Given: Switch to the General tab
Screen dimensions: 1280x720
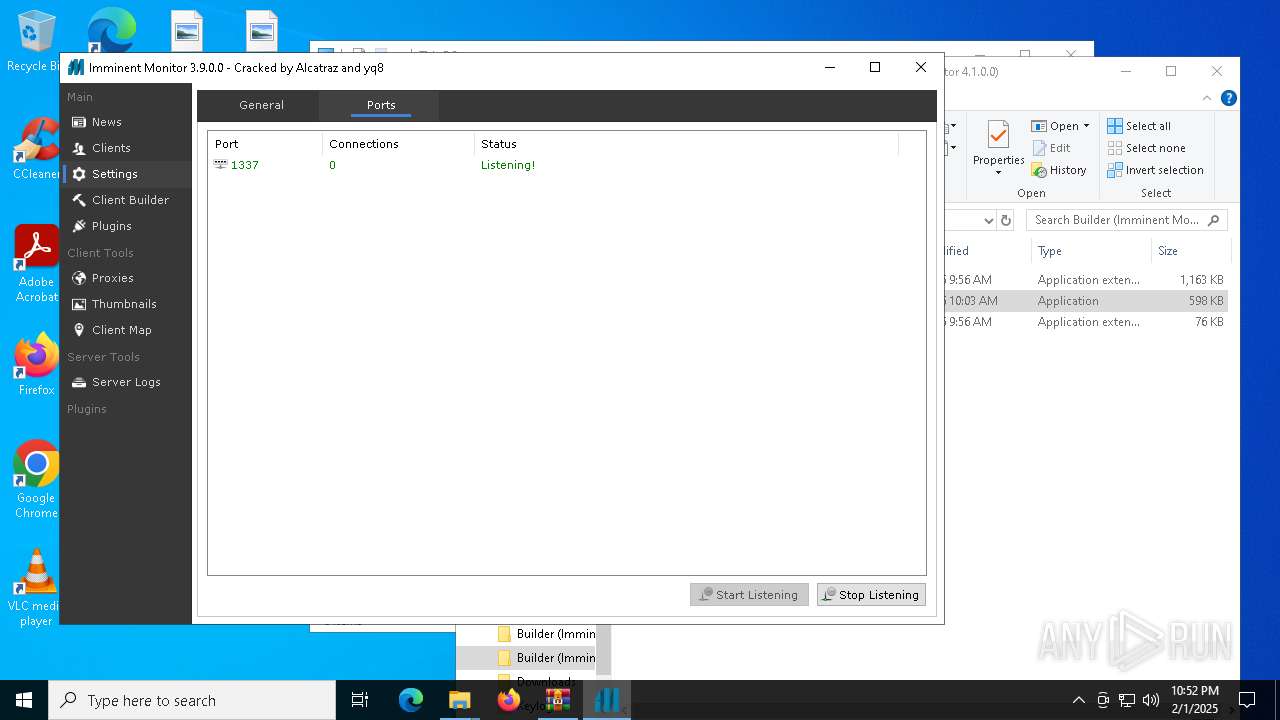Looking at the screenshot, I should (x=261, y=105).
